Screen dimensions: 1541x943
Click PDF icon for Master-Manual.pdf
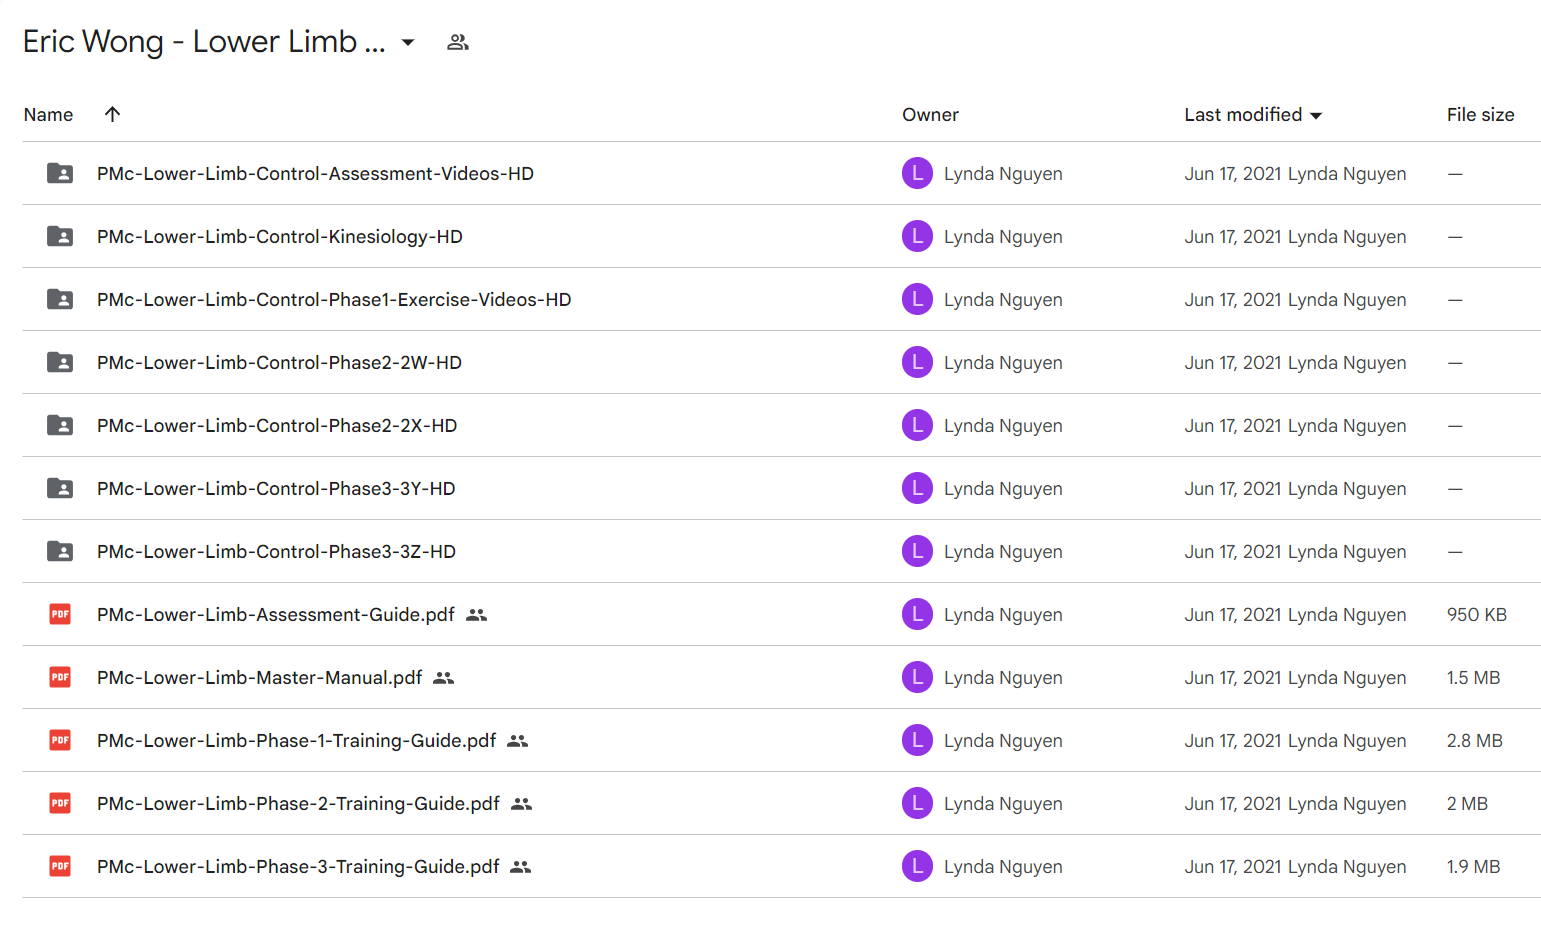click(x=60, y=677)
